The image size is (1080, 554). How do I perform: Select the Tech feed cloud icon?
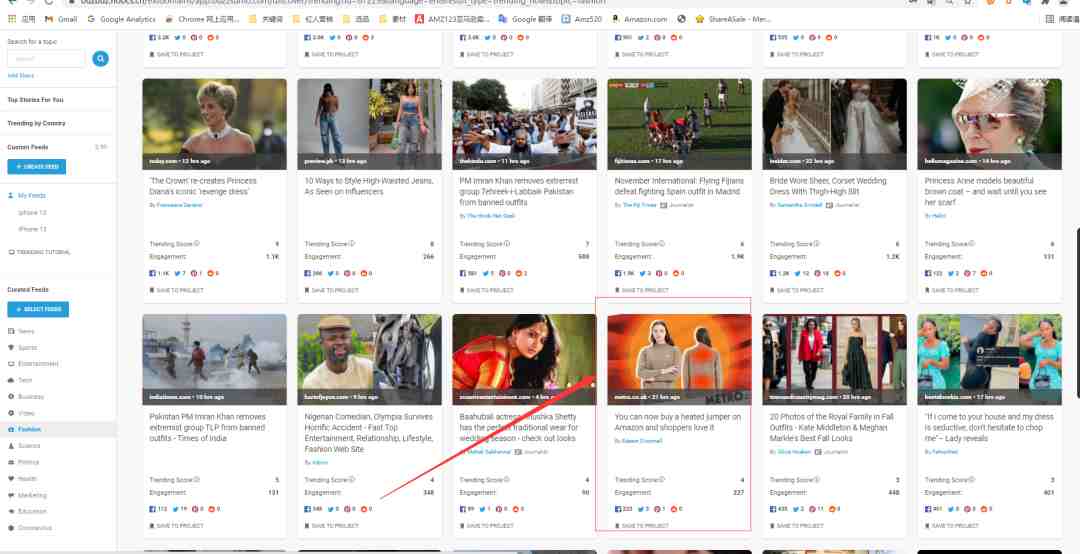click(11, 380)
